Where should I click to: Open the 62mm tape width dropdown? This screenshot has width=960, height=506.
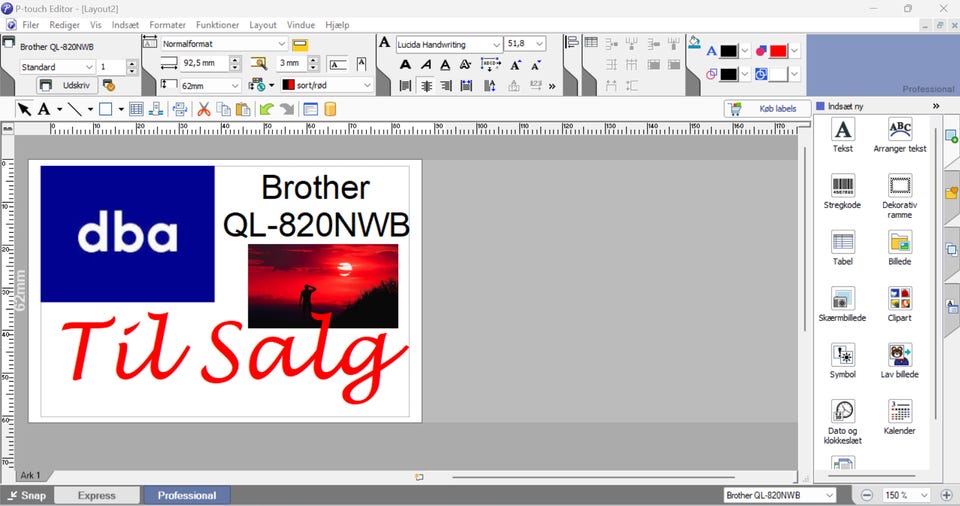click(234, 86)
